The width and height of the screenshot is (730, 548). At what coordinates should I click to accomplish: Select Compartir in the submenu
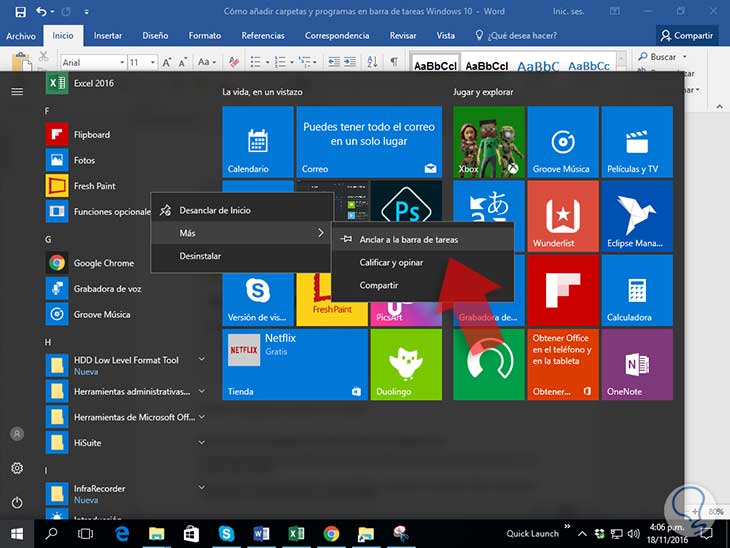[x=423, y=285]
